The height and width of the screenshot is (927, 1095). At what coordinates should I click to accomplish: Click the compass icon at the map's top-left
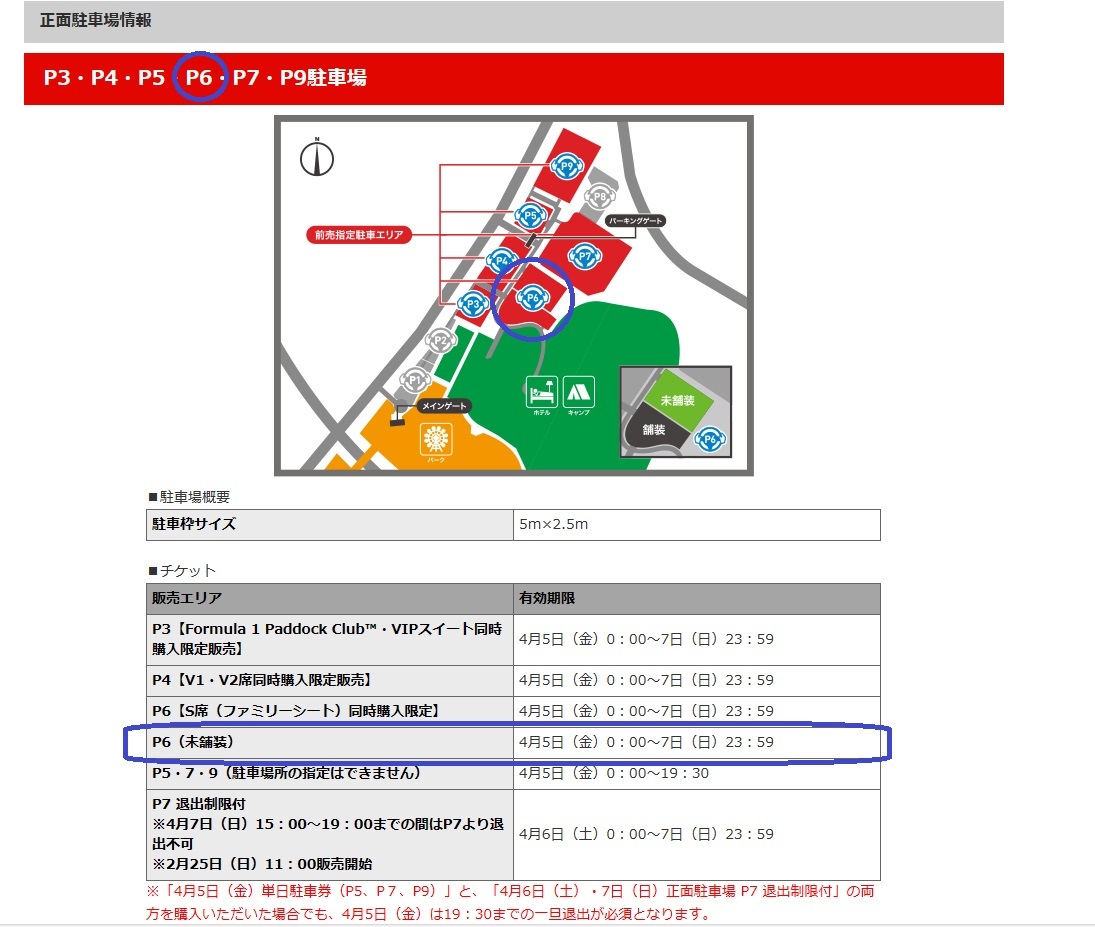tap(316, 157)
